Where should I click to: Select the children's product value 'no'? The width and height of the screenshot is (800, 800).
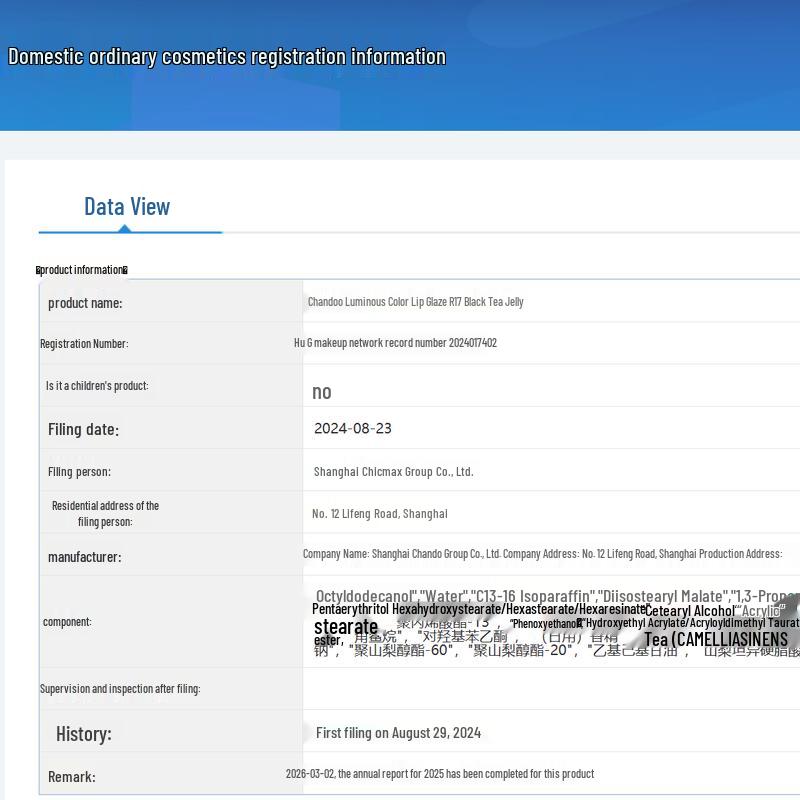pos(322,392)
